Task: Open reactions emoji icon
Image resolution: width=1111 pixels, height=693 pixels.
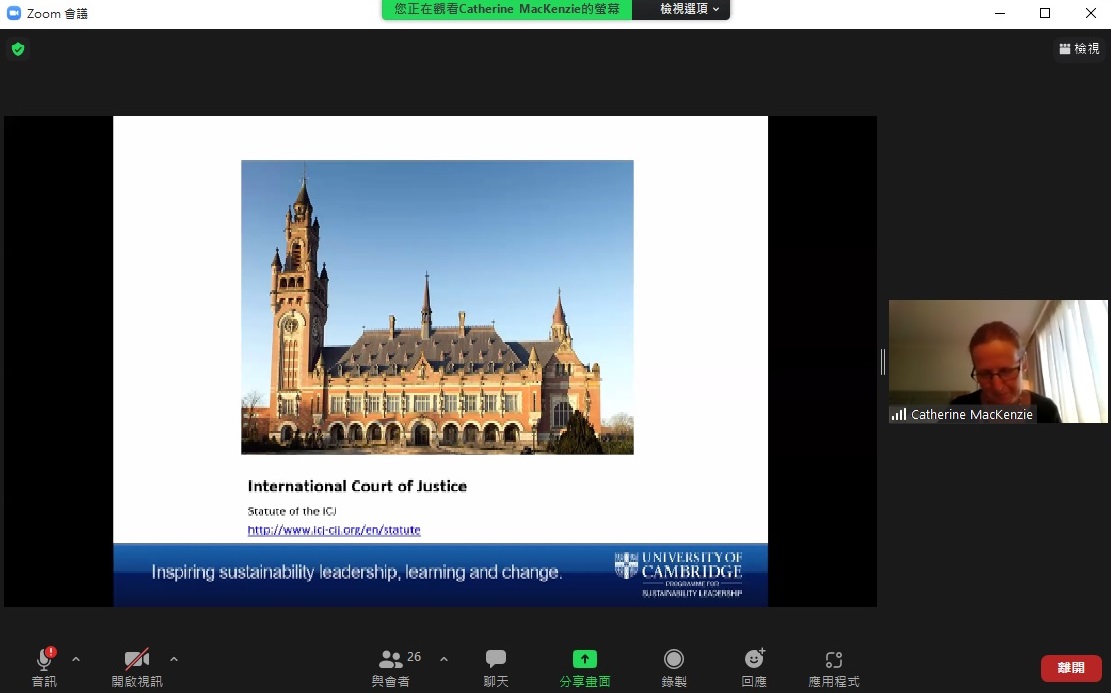Action: (x=754, y=659)
